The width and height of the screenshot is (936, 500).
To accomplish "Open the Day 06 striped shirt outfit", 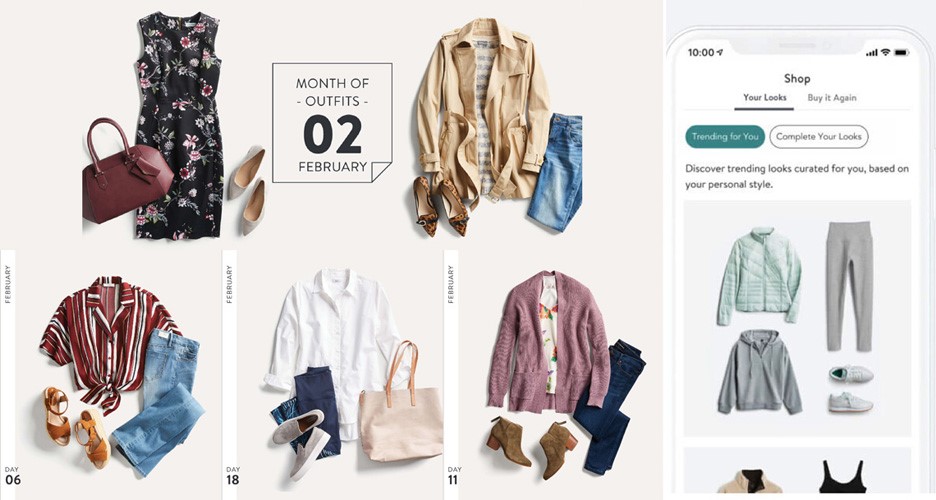I will tap(111, 375).
